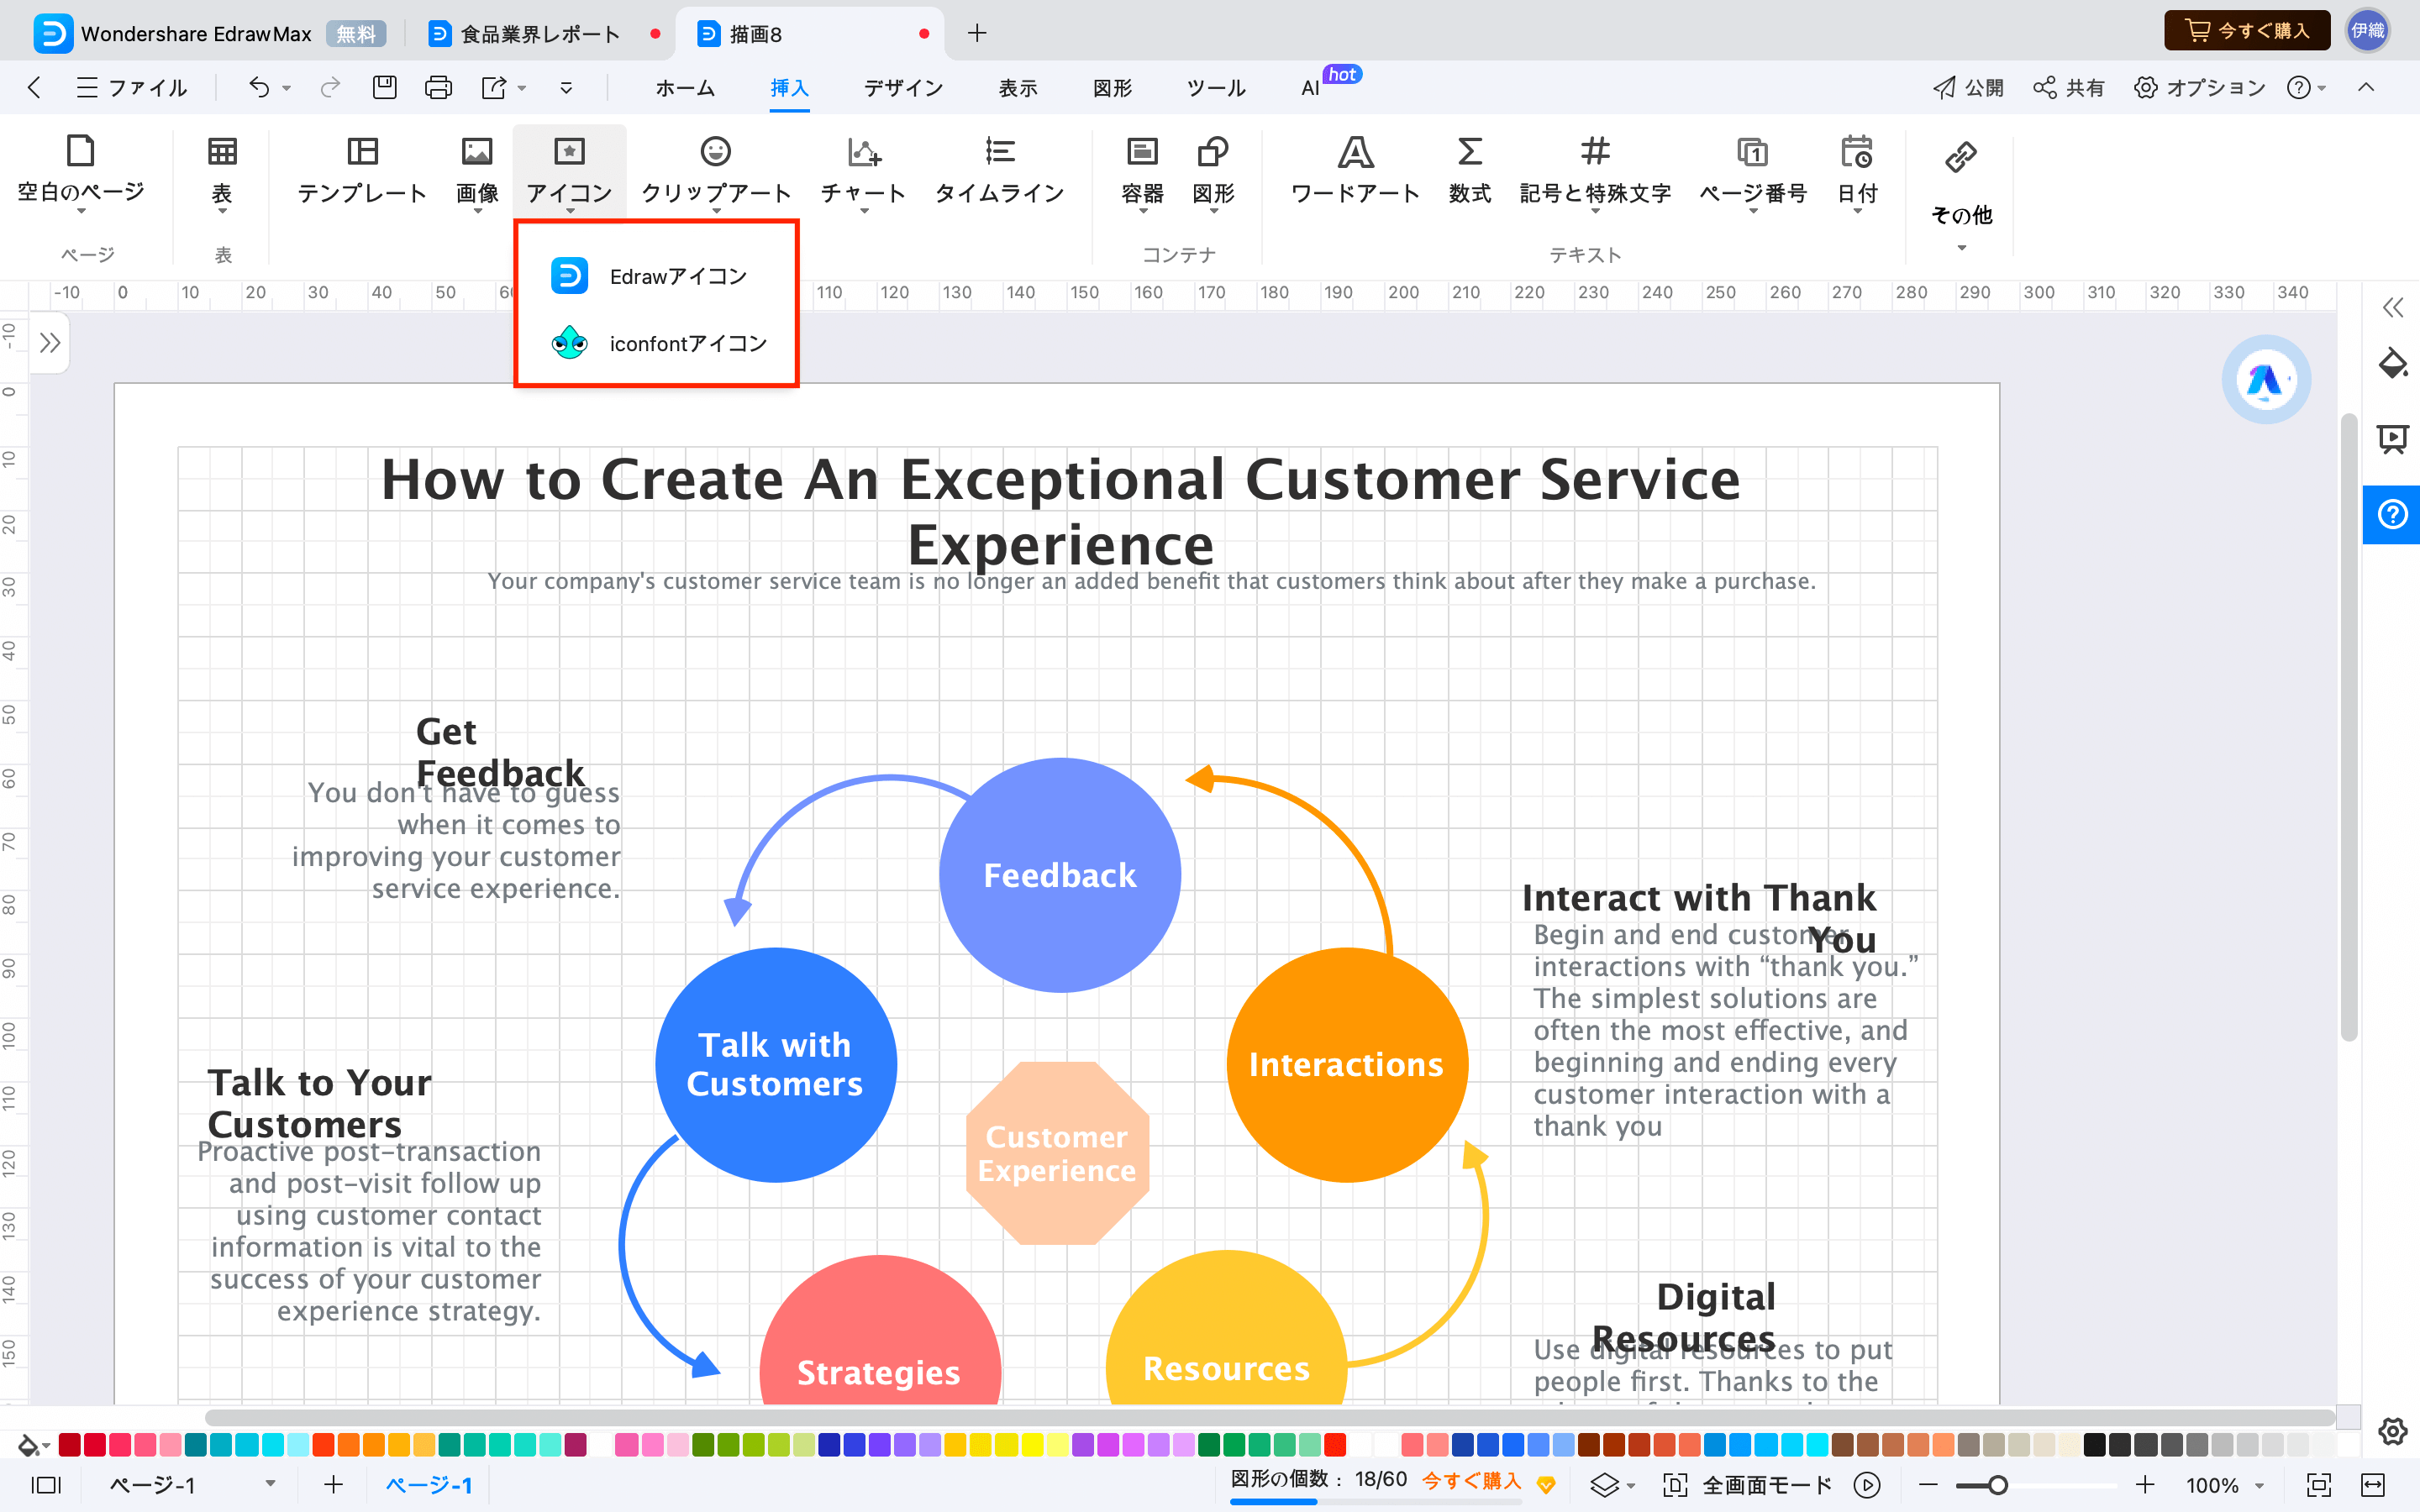
Task: Open the fill color bucket in palette bar
Action: click(x=28, y=1445)
